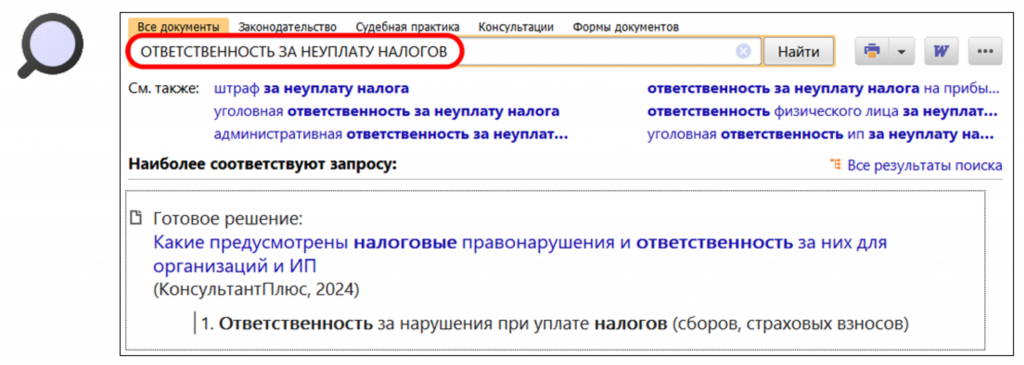This screenshot has width=1024, height=365.
Task: Open the Законодательство tab
Action: (287, 27)
